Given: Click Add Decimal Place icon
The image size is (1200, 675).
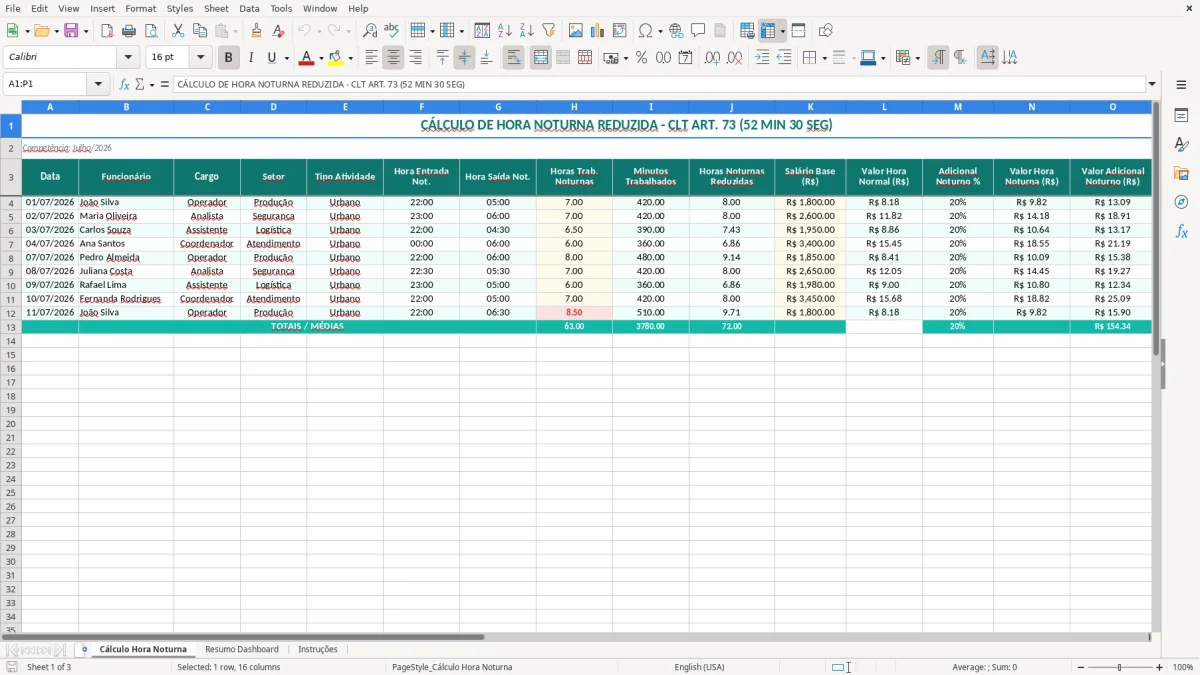Looking at the screenshot, I should [713, 58].
